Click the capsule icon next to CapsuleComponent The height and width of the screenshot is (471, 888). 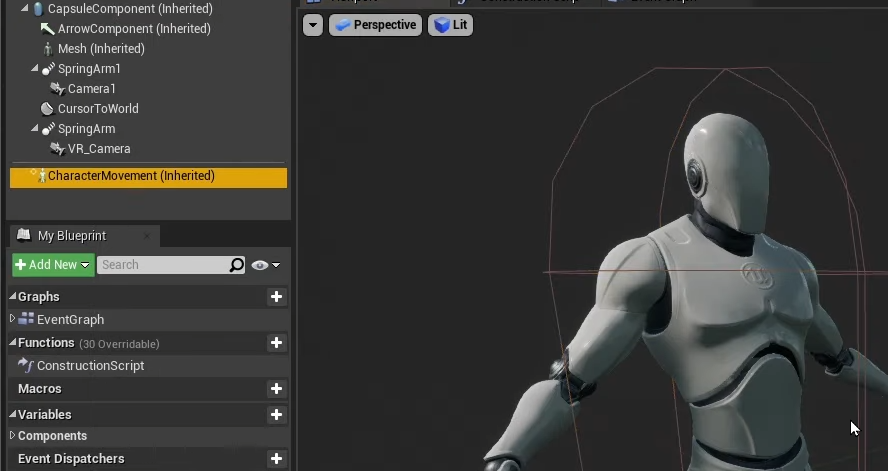coord(39,9)
